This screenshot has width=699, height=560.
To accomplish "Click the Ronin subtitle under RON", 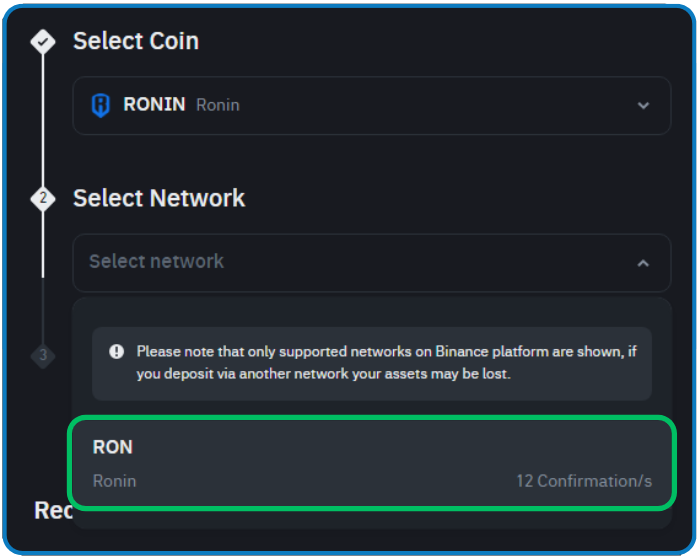I will [x=115, y=481].
